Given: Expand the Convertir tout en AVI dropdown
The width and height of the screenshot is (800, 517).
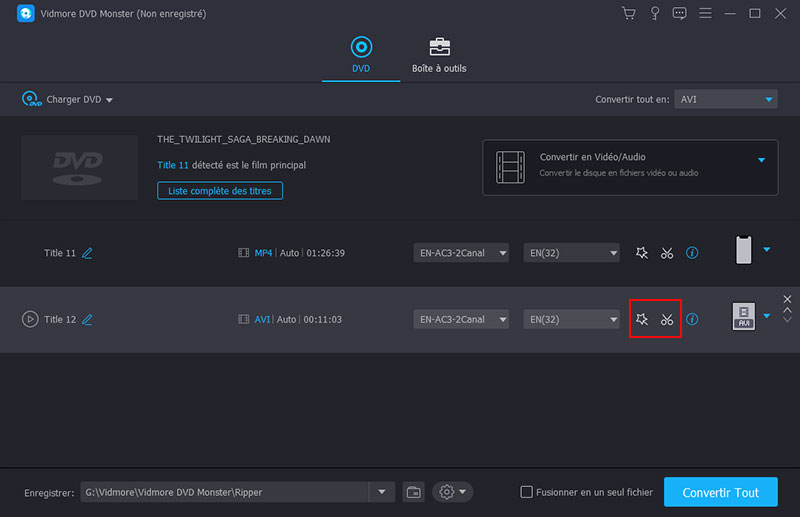Looking at the screenshot, I should point(725,99).
